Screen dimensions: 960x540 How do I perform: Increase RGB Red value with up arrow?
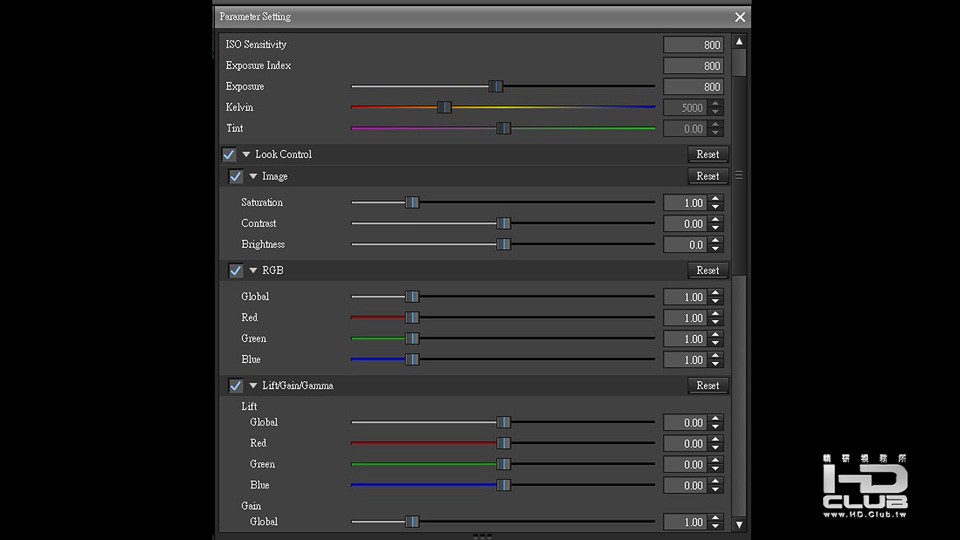pyautogui.click(x=715, y=313)
